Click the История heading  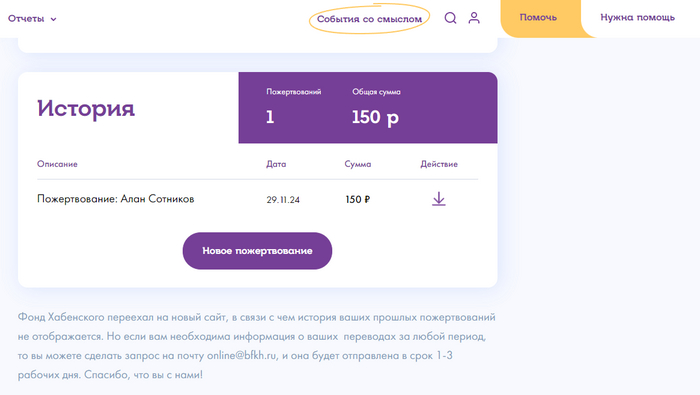click(86, 108)
